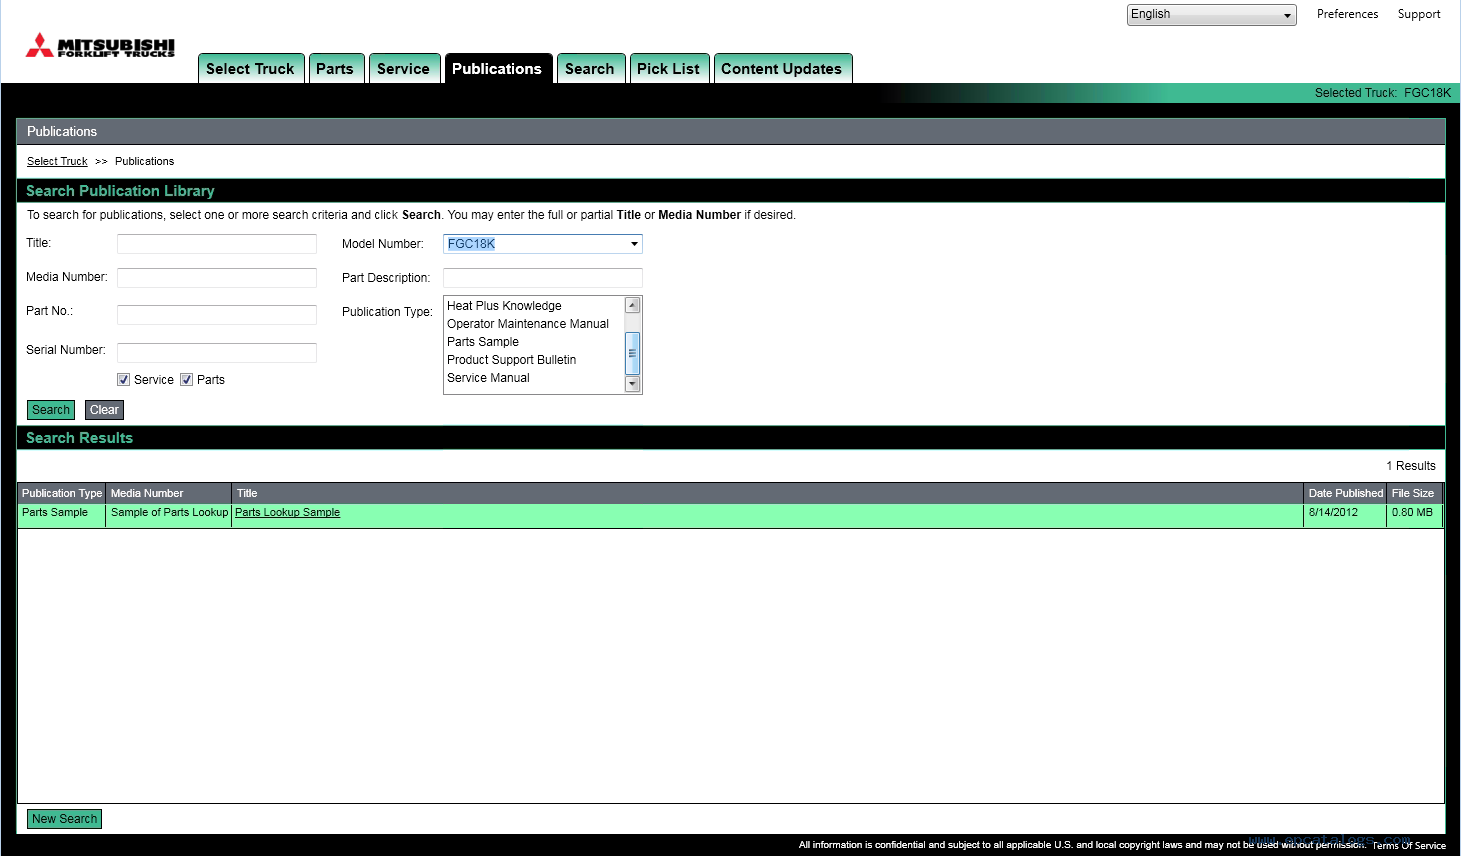
Task: Toggle the Parts checkbox
Action: pos(187,380)
